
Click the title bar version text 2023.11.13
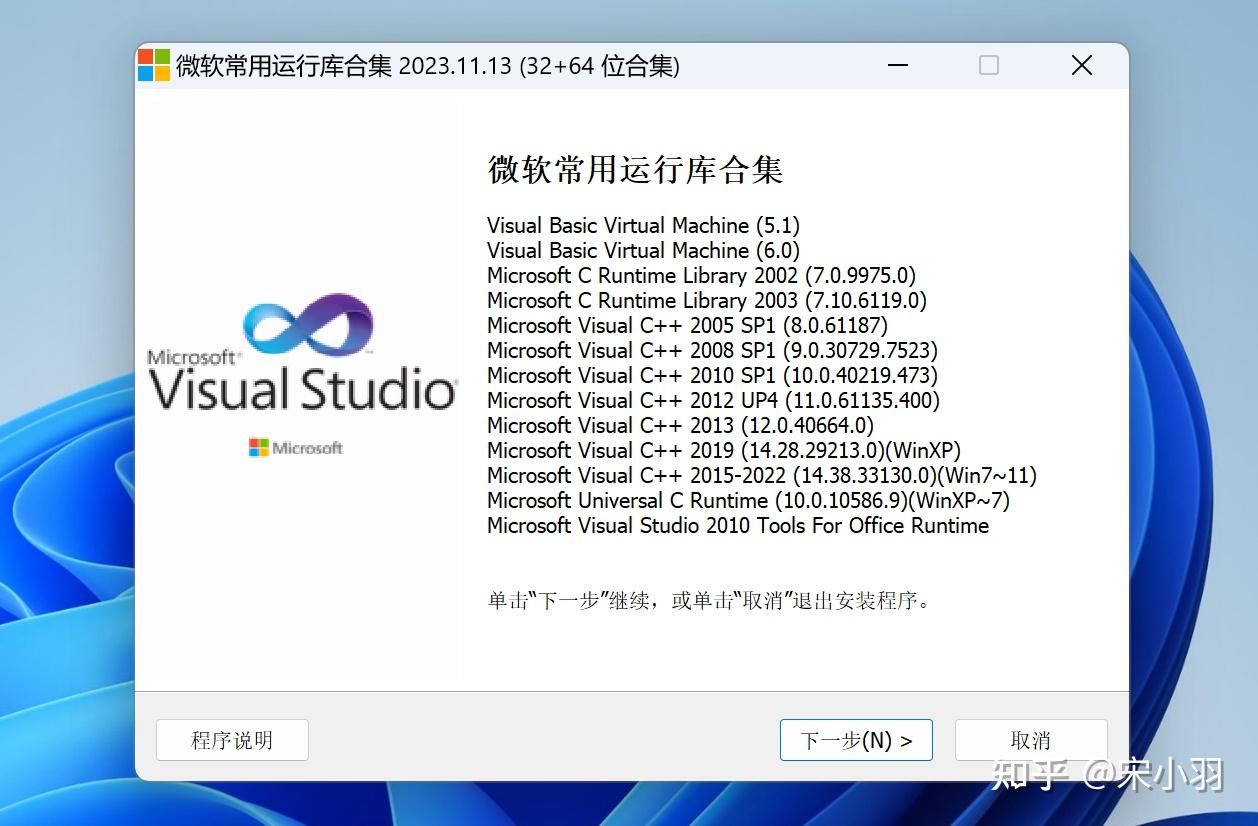coord(456,65)
